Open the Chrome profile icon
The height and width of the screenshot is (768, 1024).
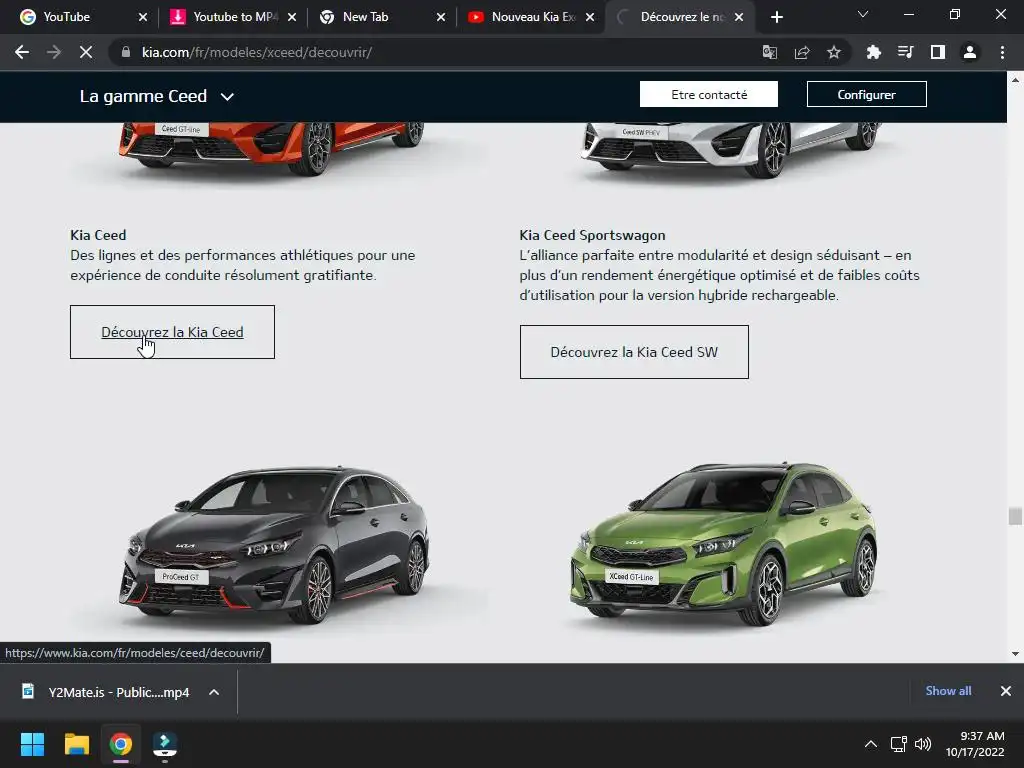coord(970,52)
